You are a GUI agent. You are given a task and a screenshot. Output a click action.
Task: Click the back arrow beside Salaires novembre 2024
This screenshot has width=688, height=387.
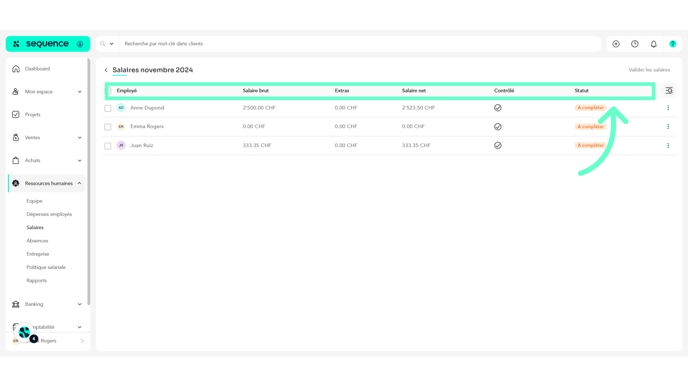click(x=106, y=70)
